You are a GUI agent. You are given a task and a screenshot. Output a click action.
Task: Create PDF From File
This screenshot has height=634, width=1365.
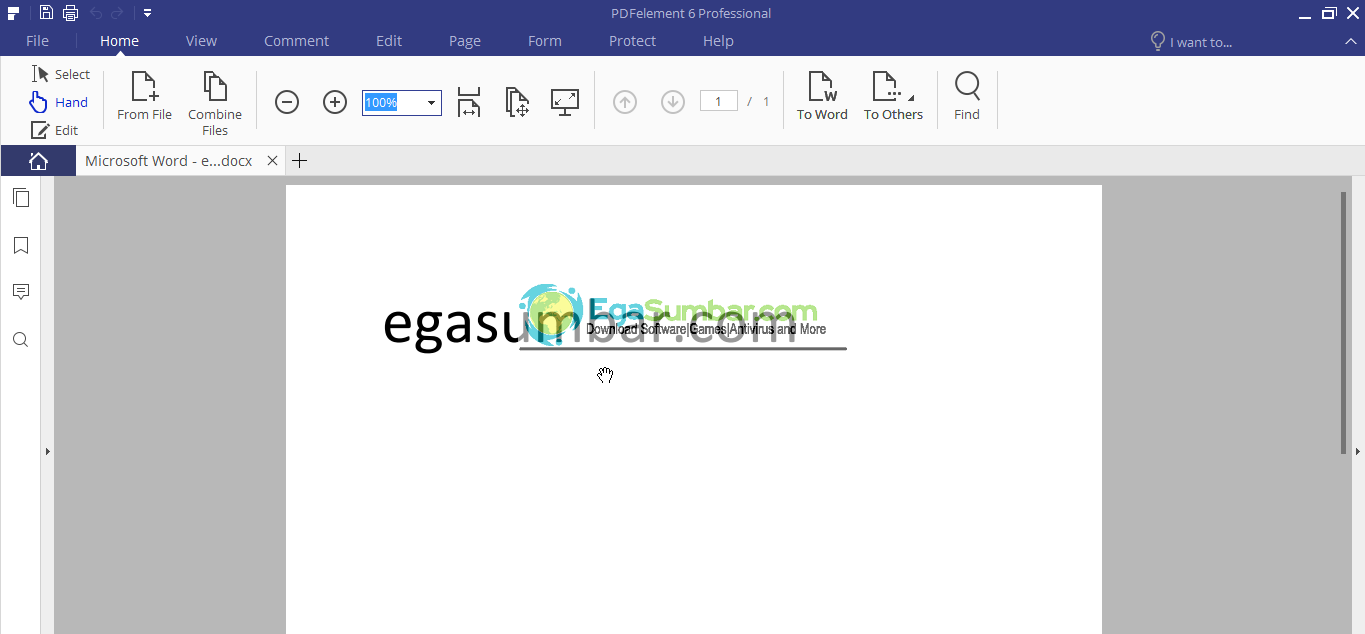pos(145,97)
